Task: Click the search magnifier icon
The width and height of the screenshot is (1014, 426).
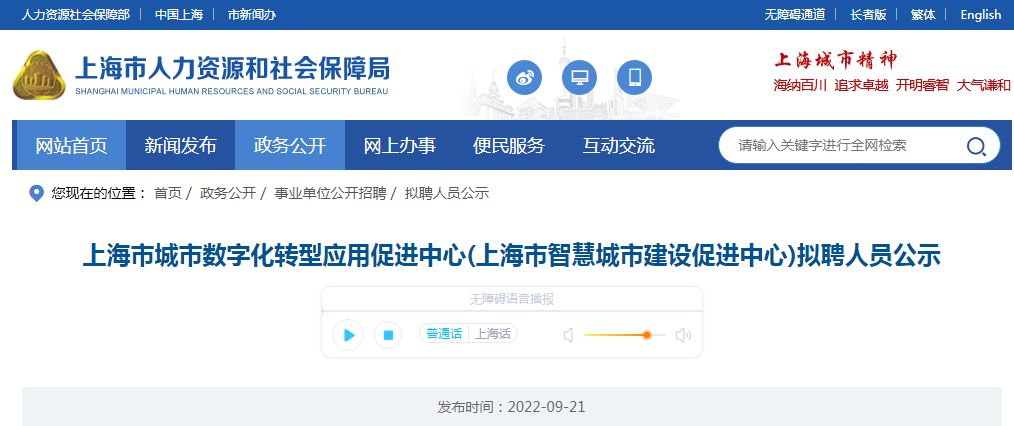Action: click(976, 147)
